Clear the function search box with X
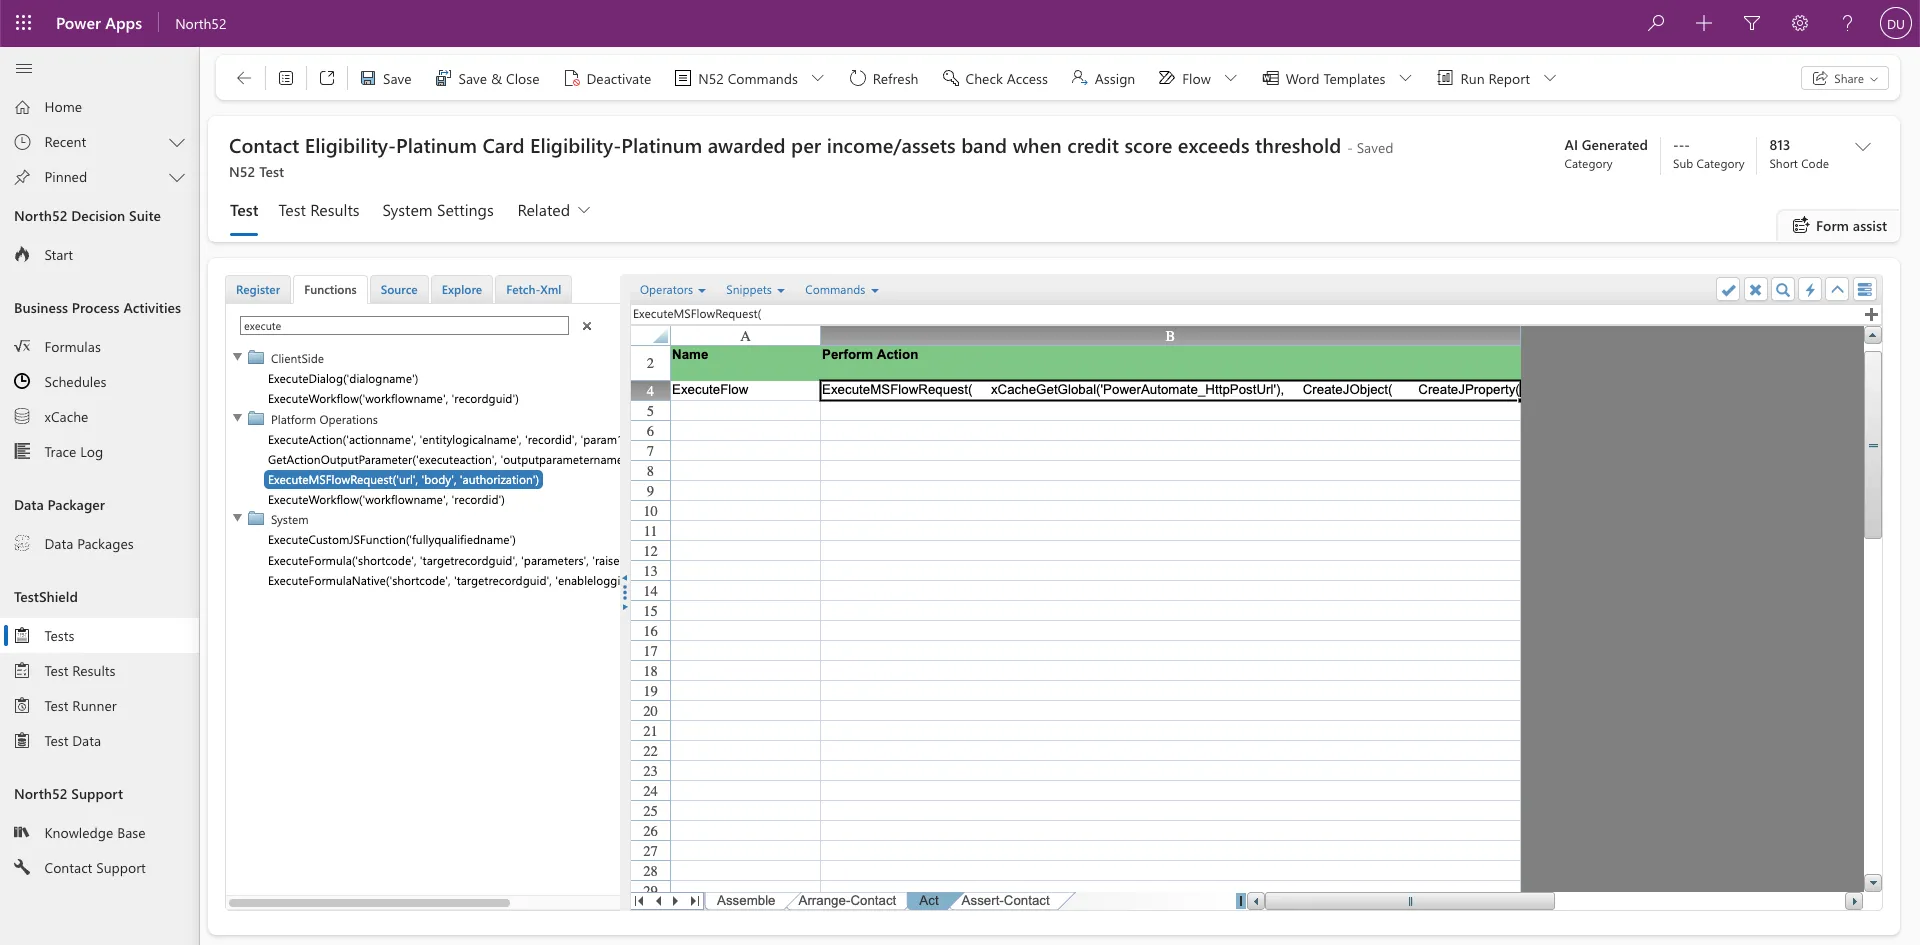Screen dimensions: 1920x945 tap(587, 326)
